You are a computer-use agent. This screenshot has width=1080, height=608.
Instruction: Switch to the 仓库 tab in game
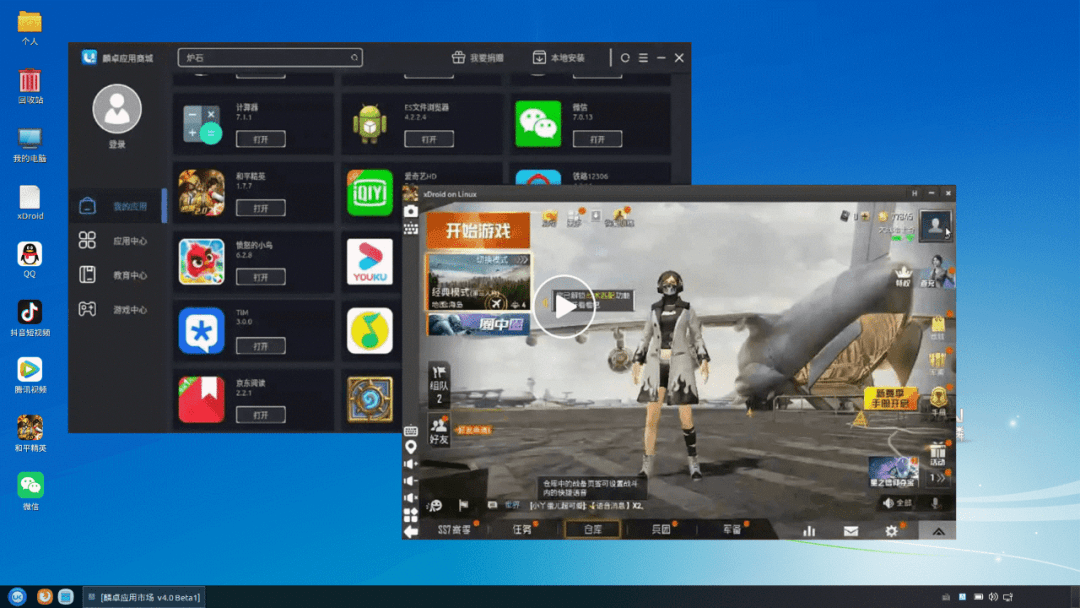click(592, 529)
